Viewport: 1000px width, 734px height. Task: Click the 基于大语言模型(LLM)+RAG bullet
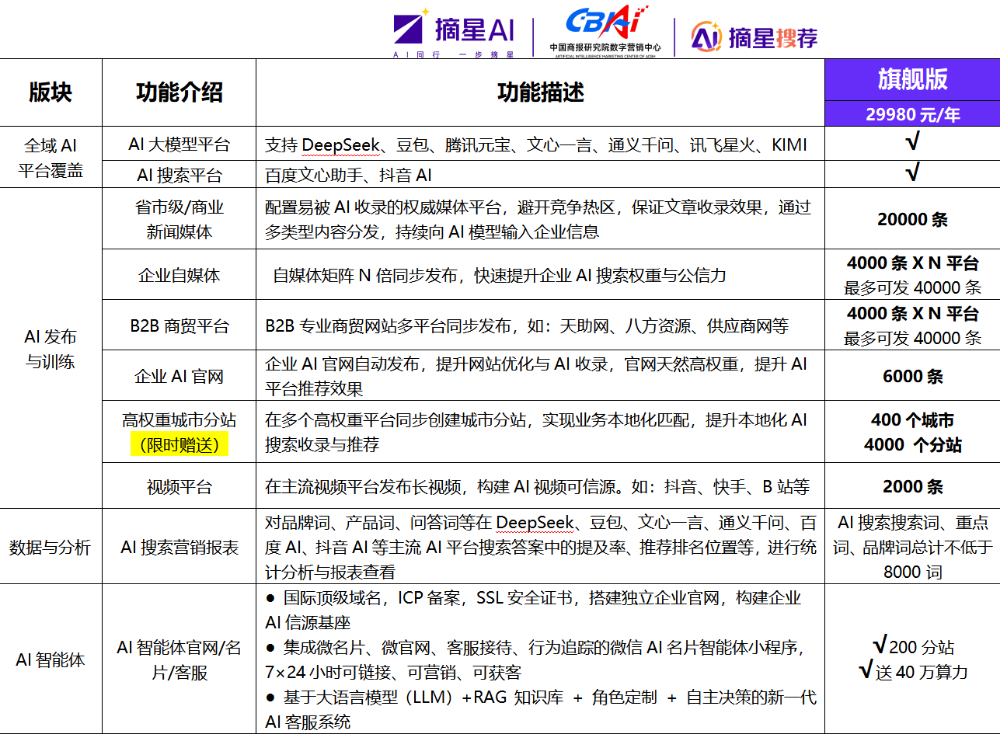(x=540, y=709)
